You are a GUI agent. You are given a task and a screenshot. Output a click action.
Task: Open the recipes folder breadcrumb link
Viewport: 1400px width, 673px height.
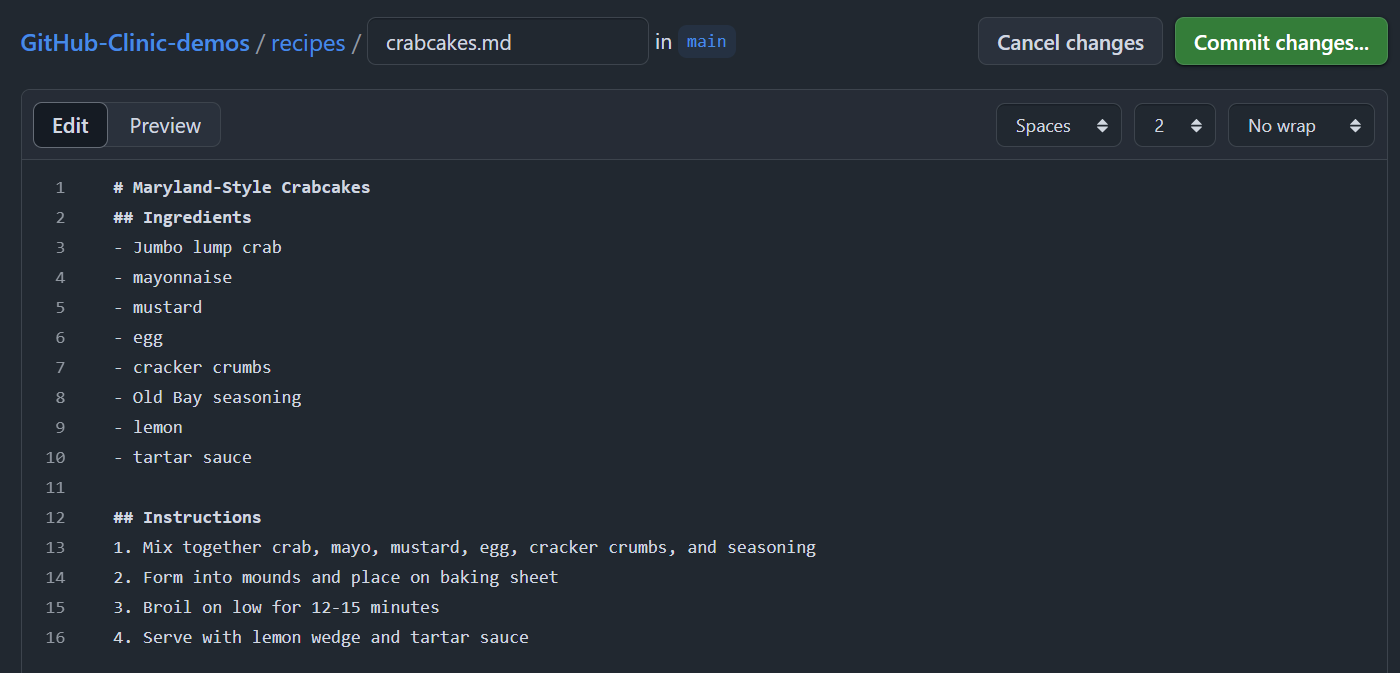click(x=308, y=43)
